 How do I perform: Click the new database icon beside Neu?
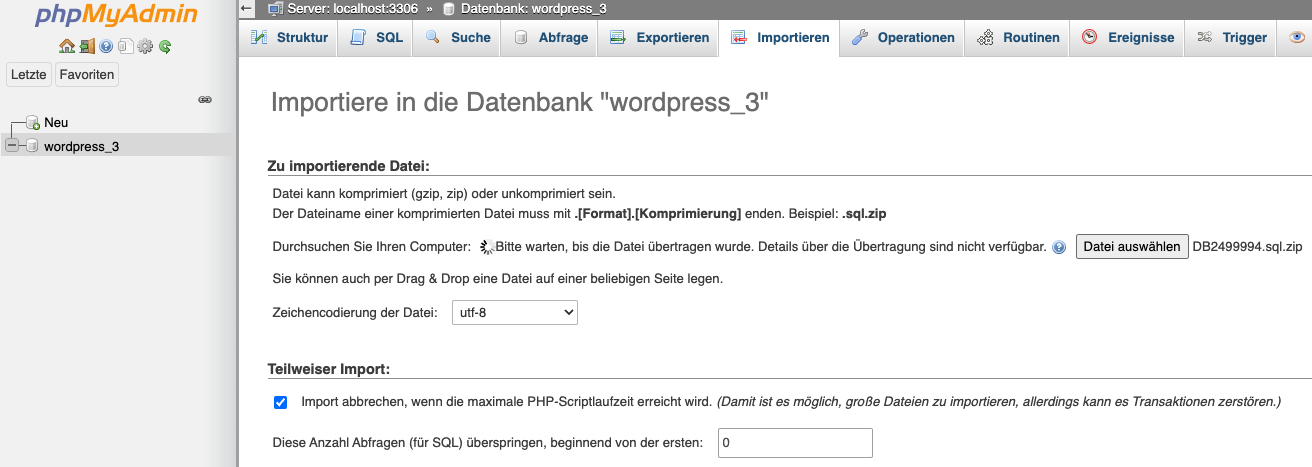[32, 122]
